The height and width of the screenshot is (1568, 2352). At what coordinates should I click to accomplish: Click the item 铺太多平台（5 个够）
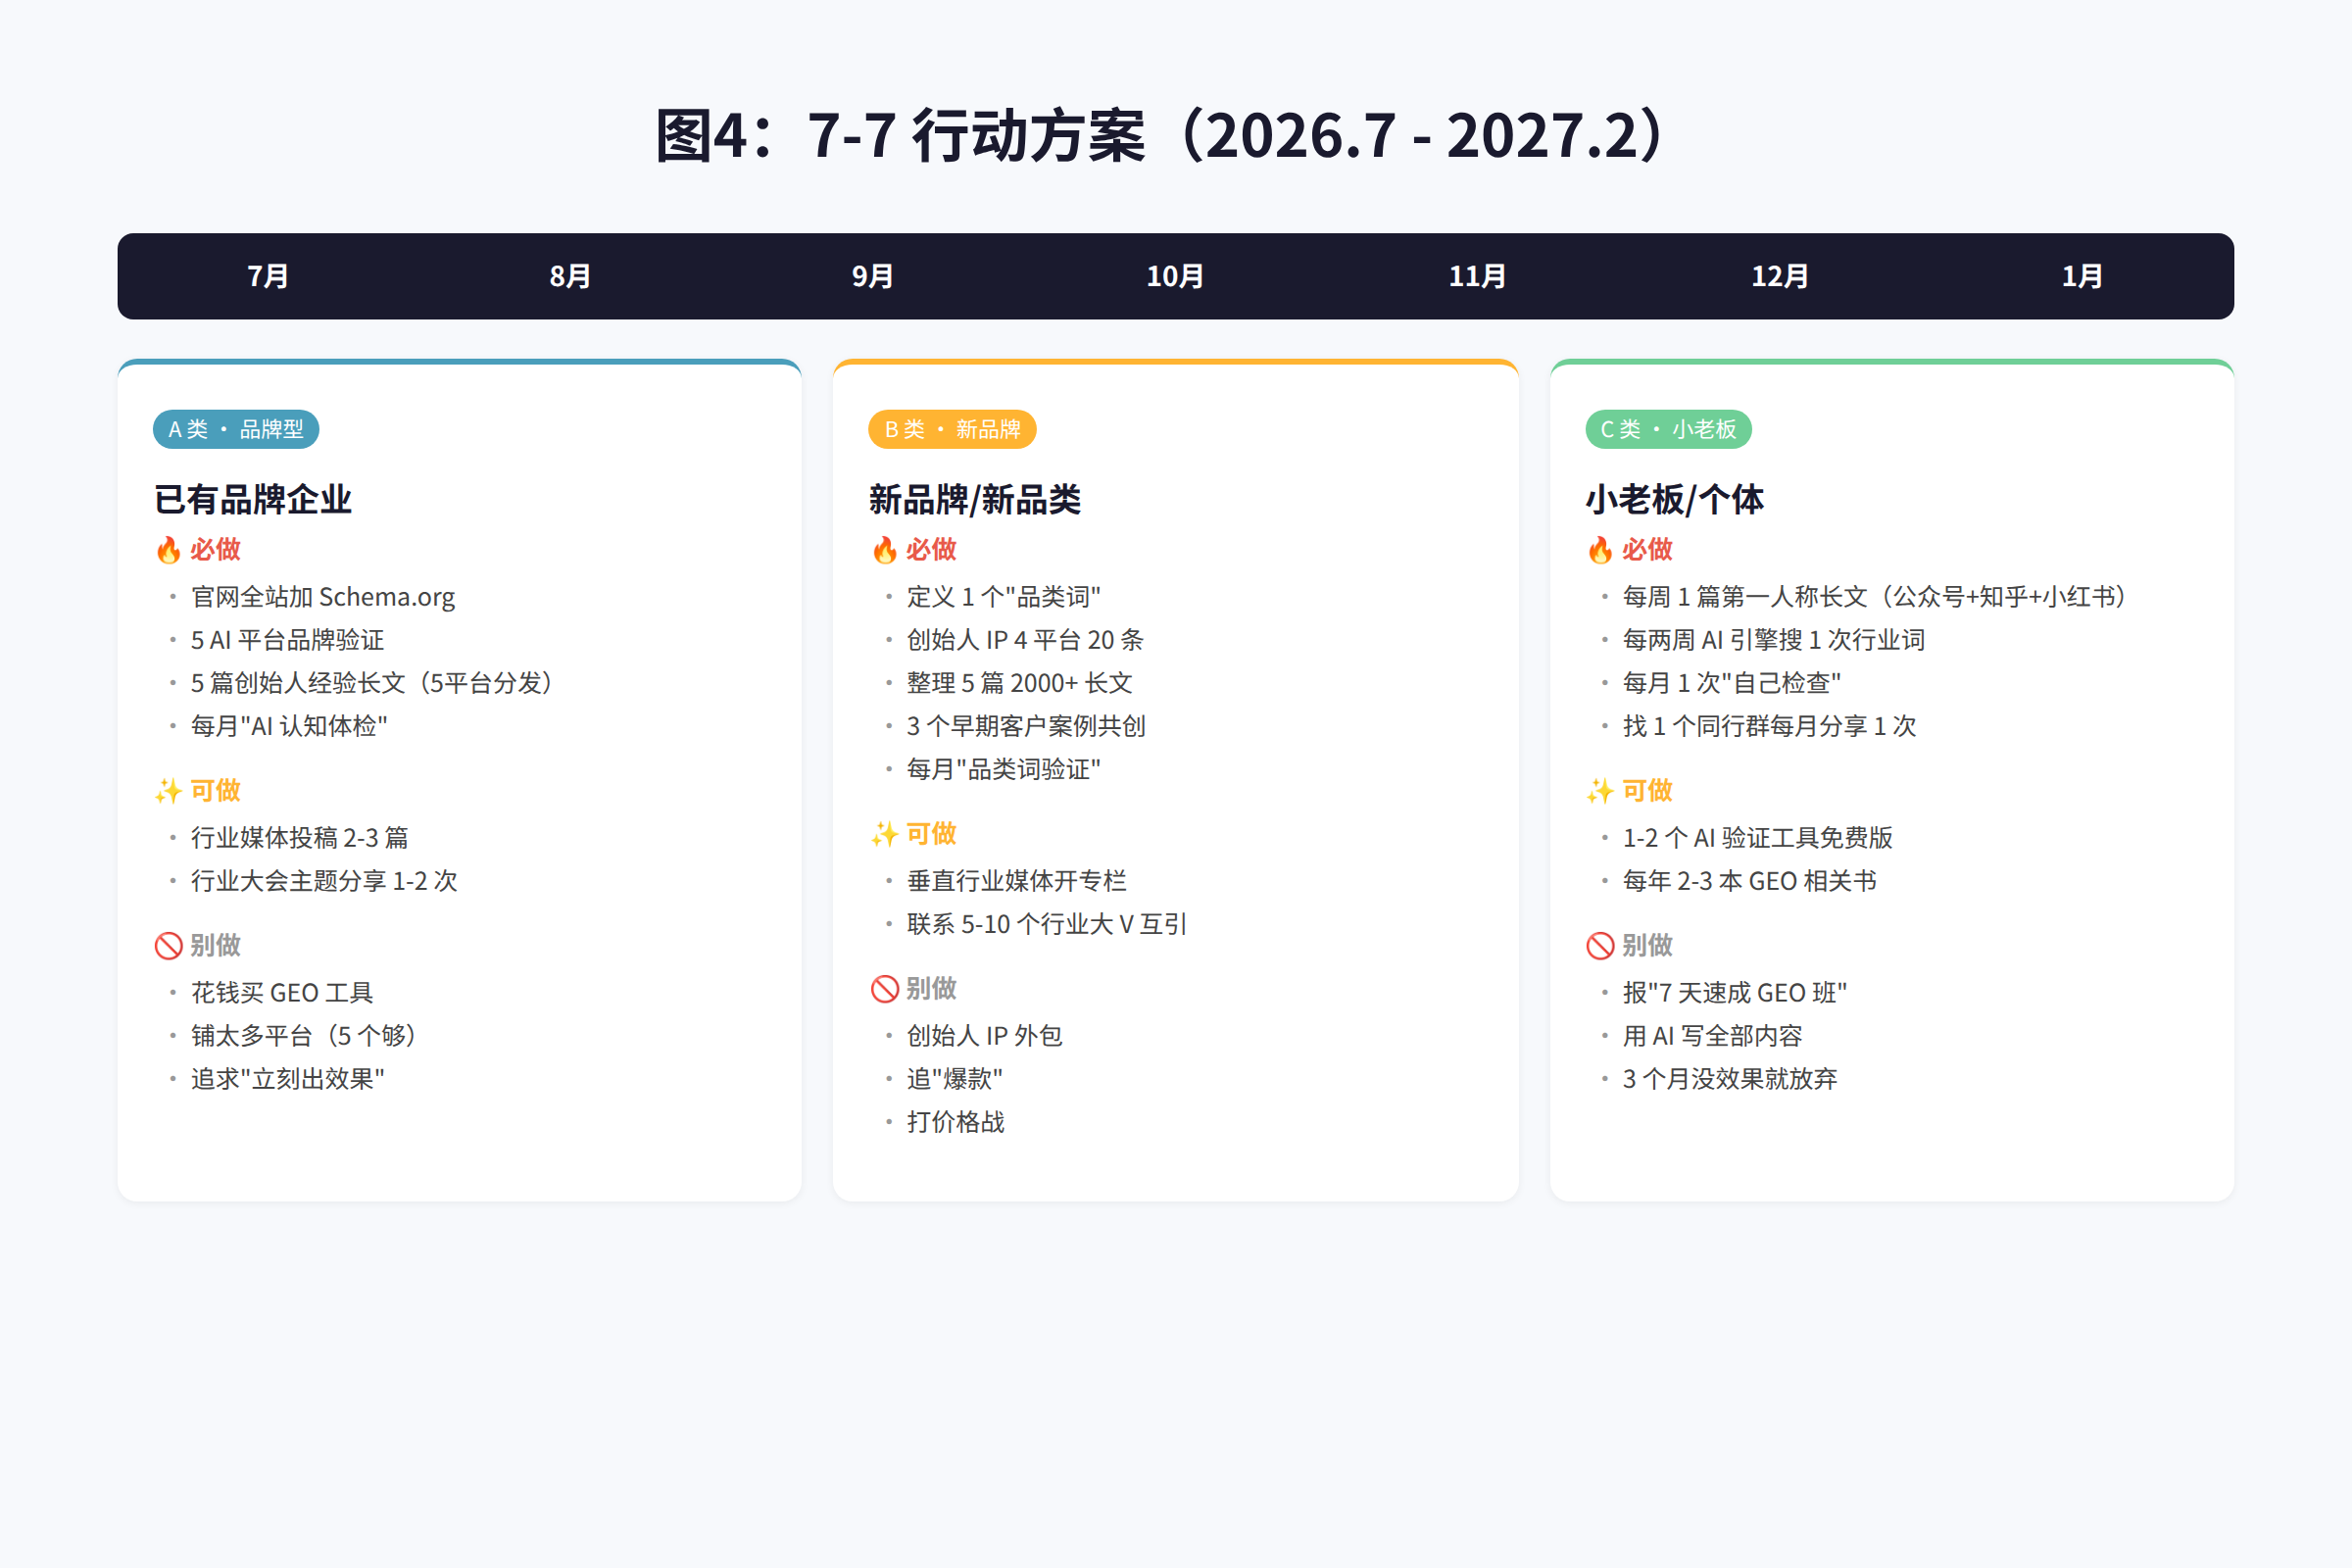pyautogui.click(x=303, y=1036)
